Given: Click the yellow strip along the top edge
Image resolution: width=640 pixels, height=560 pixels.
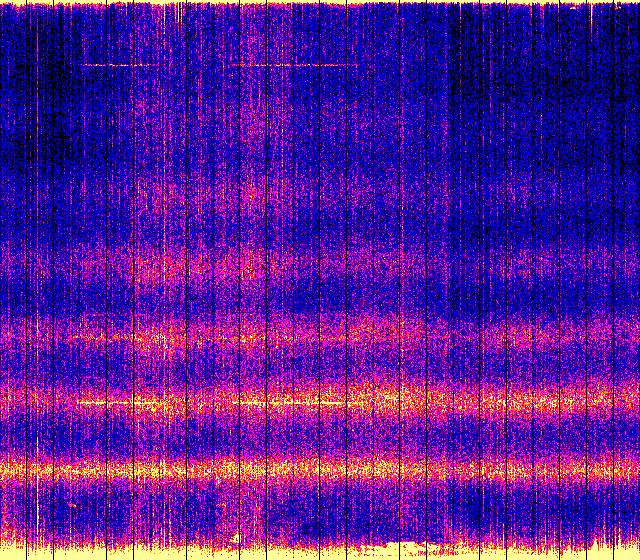Looking at the screenshot, I should click(320, 3).
